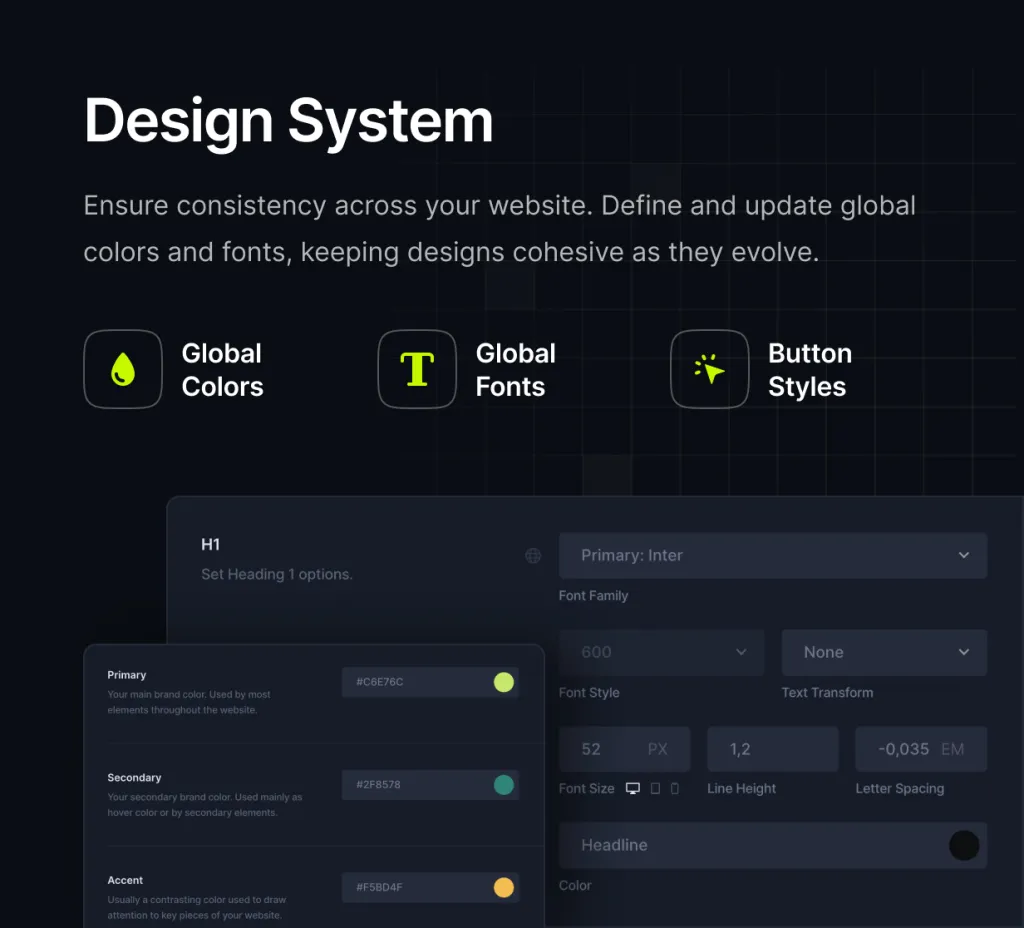Viewport: 1024px width, 928px height.
Task: Select mobile device icon for Font Size
Action: coord(675,788)
